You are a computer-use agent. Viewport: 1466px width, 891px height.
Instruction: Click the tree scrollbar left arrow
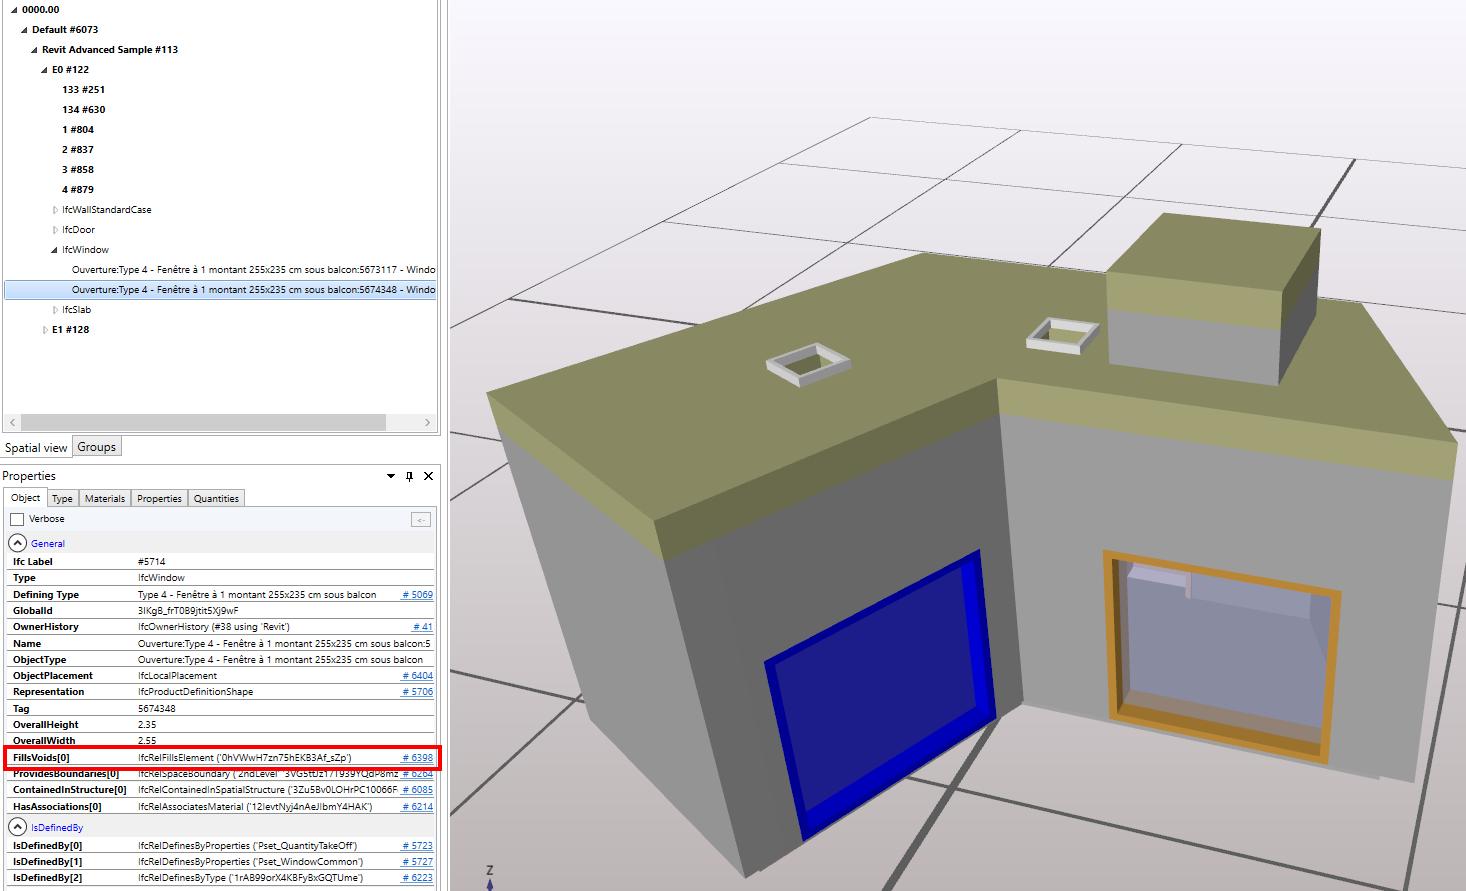(x=12, y=423)
